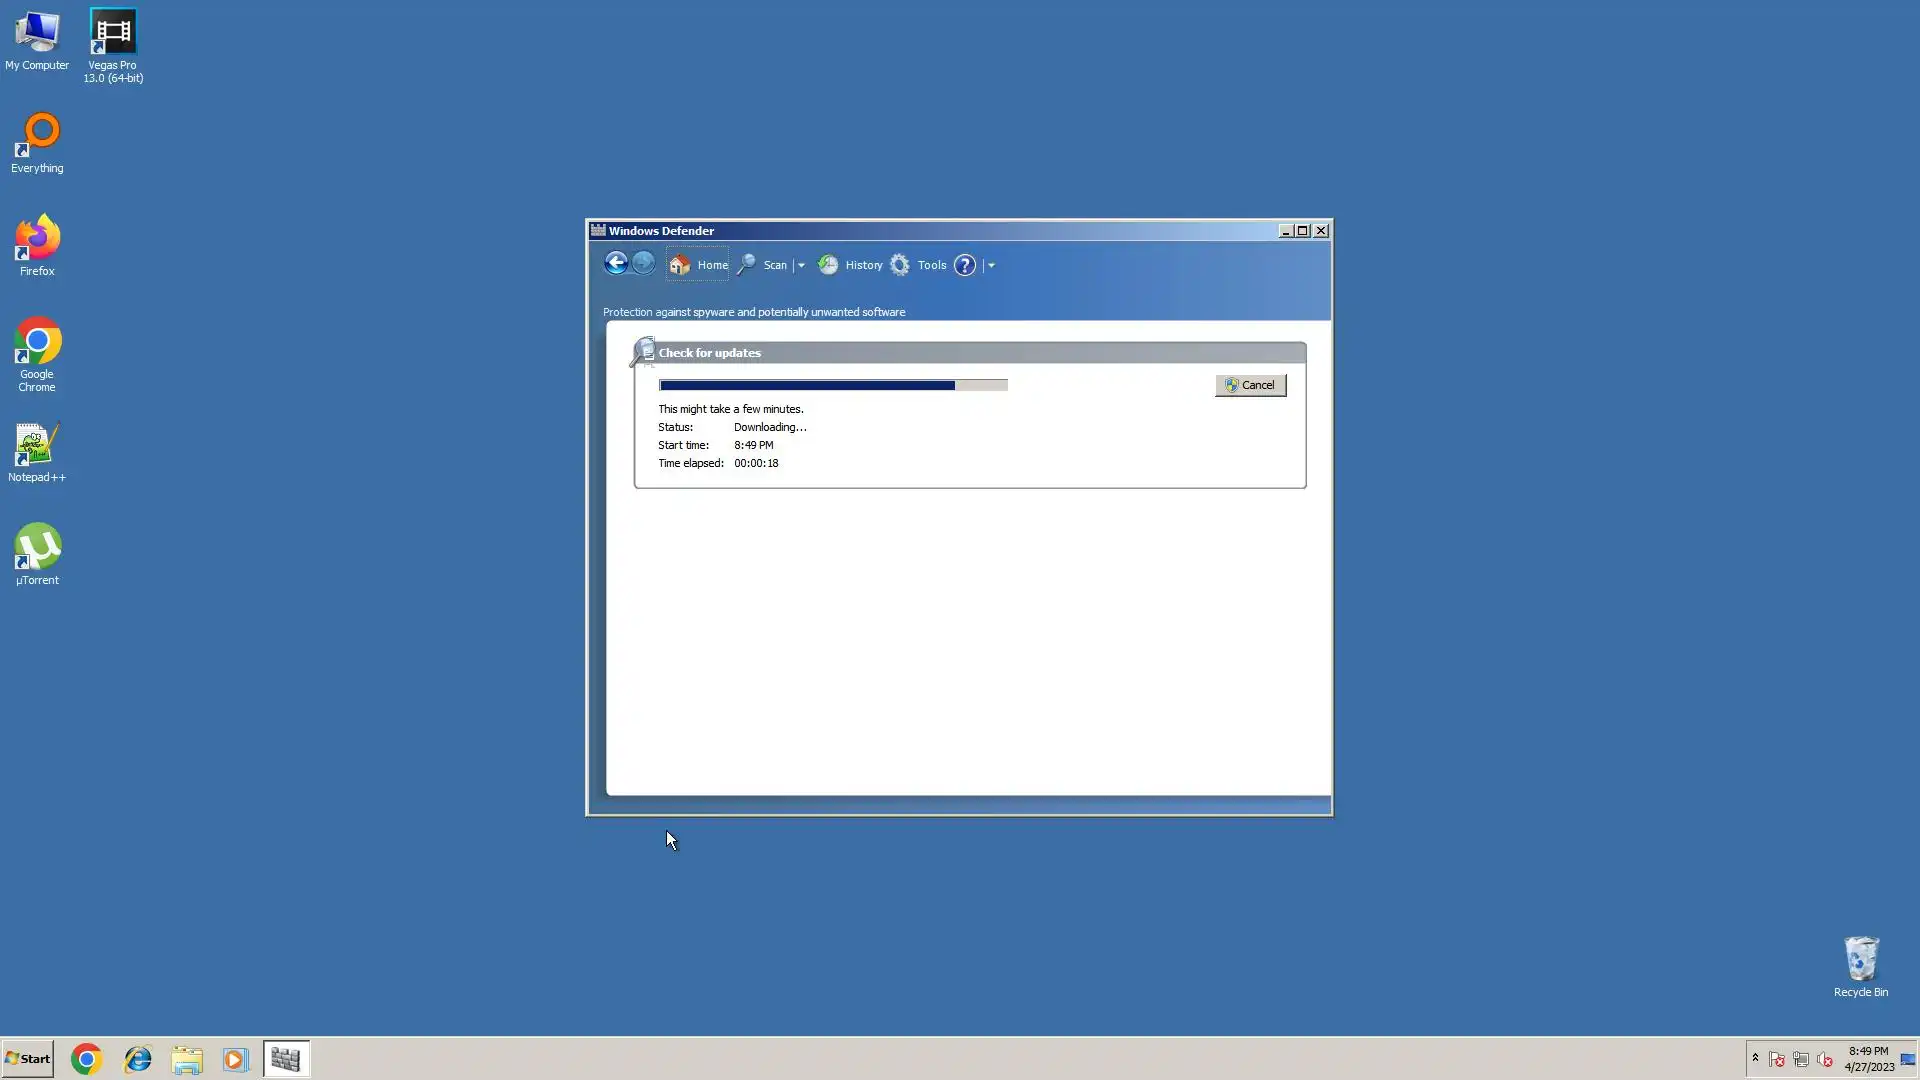
Task: Click the Forward arrow navigation button
Action: tap(644, 264)
